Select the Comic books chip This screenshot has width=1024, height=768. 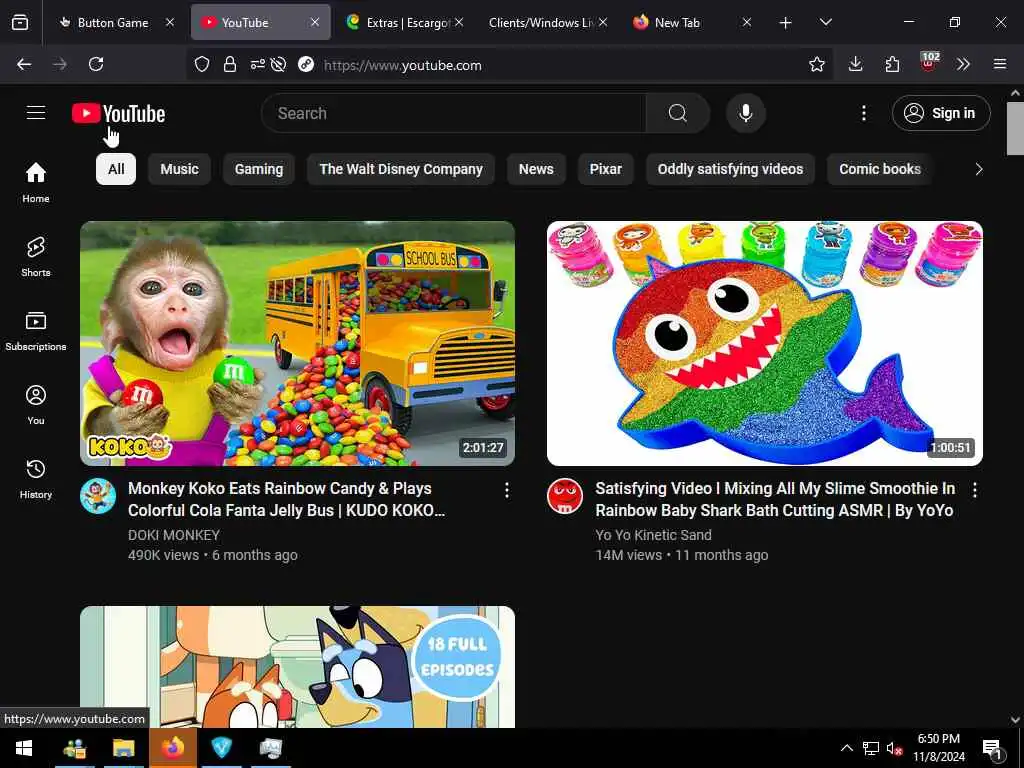880,169
